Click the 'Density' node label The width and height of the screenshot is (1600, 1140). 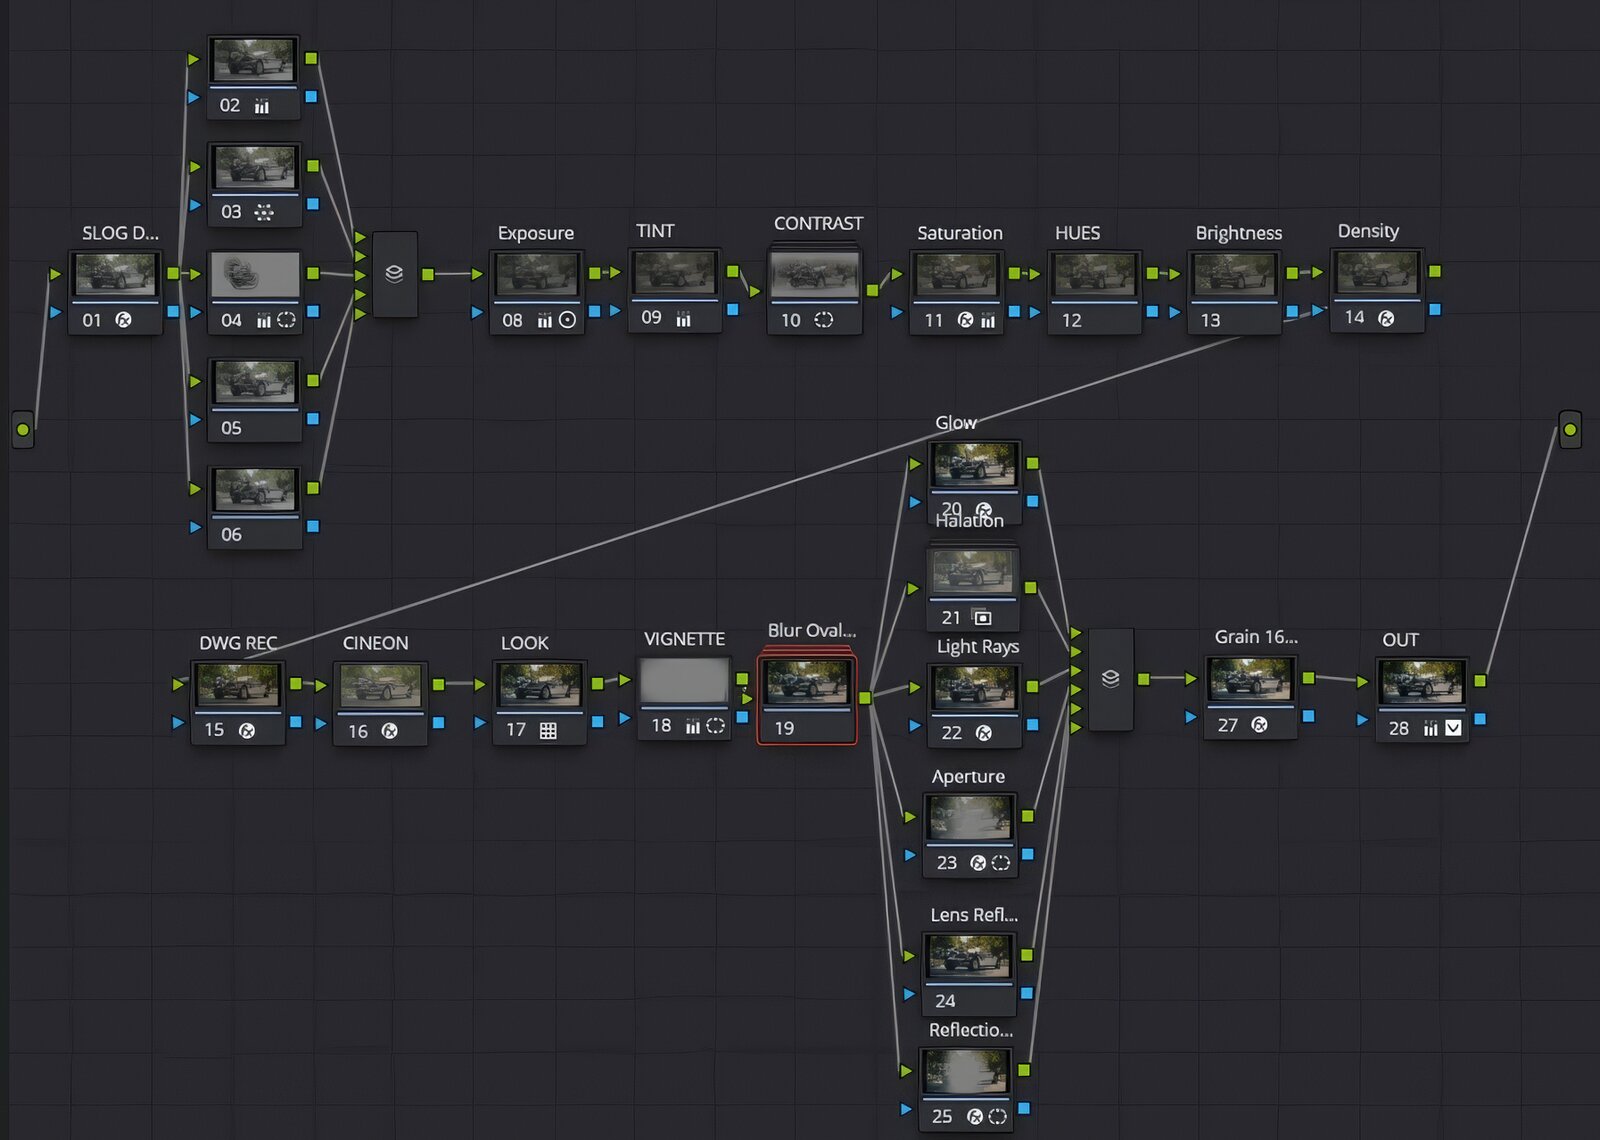coord(1368,231)
